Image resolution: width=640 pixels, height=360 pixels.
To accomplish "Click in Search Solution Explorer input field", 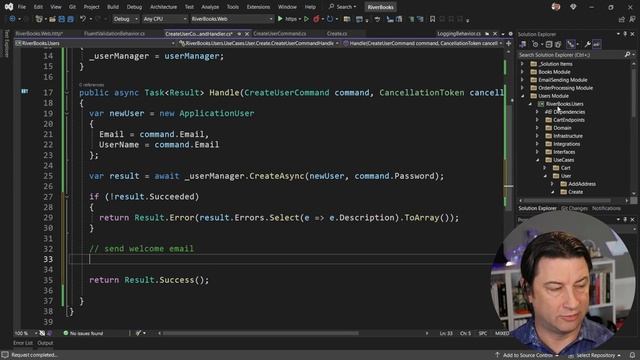I will (571, 55).
